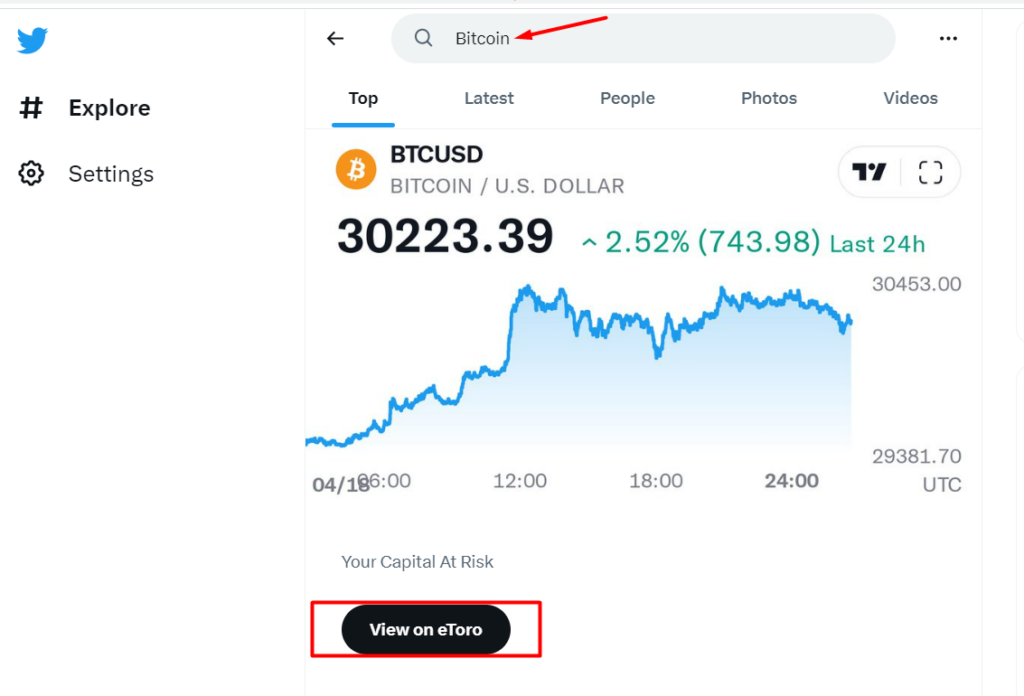Open the three-dot more options menu
Screen dimensions: 1024x696
pos(948,39)
